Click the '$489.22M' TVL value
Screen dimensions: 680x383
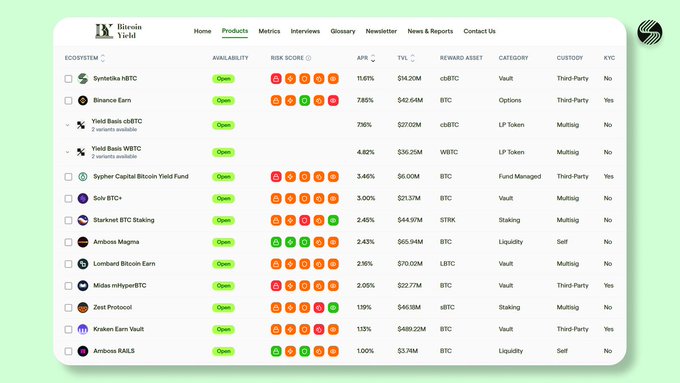point(412,329)
